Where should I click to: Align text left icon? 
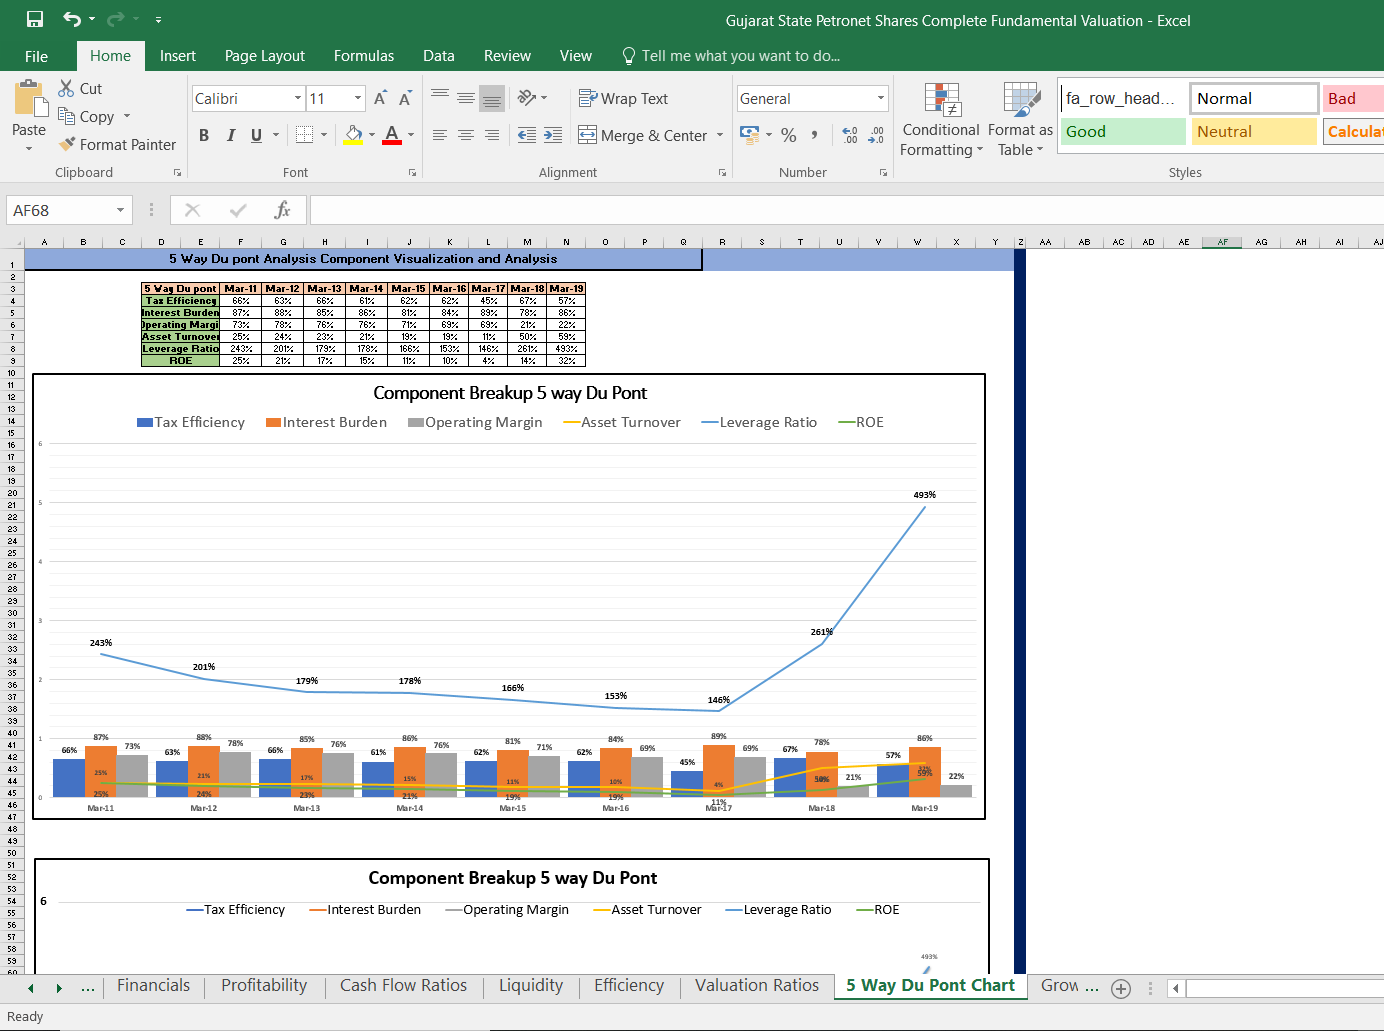[x=440, y=135]
